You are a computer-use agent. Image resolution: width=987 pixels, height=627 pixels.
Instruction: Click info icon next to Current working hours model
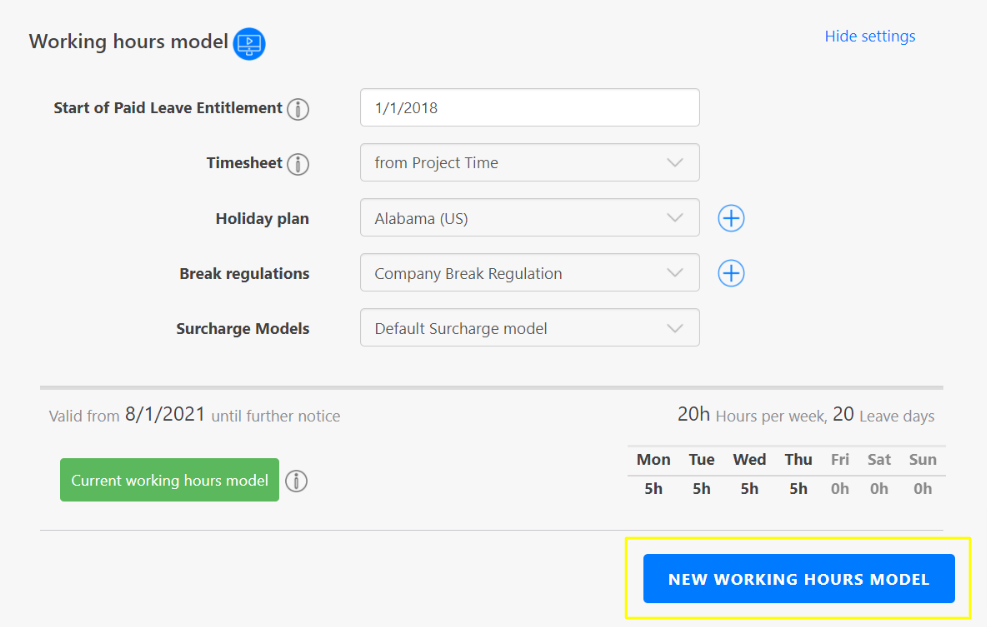pyautogui.click(x=296, y=481)
